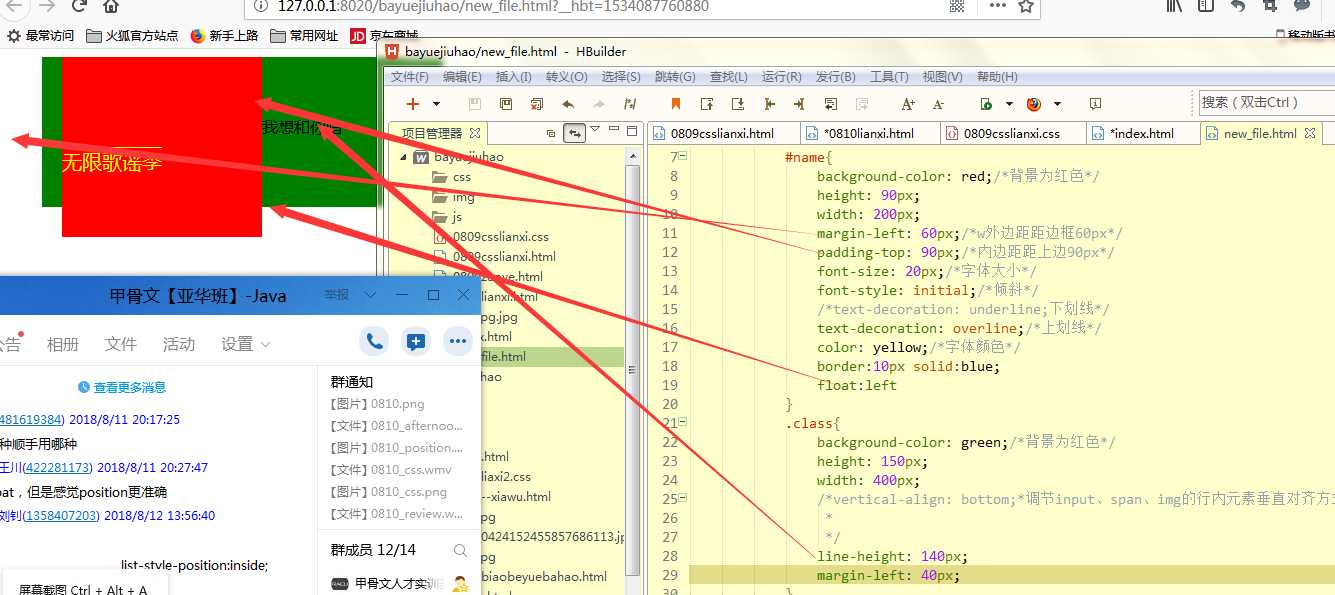Screen dimensions: 1335x595
Task: Open 火狐官方站点 bookmark in Firefox
Action: 132,36
